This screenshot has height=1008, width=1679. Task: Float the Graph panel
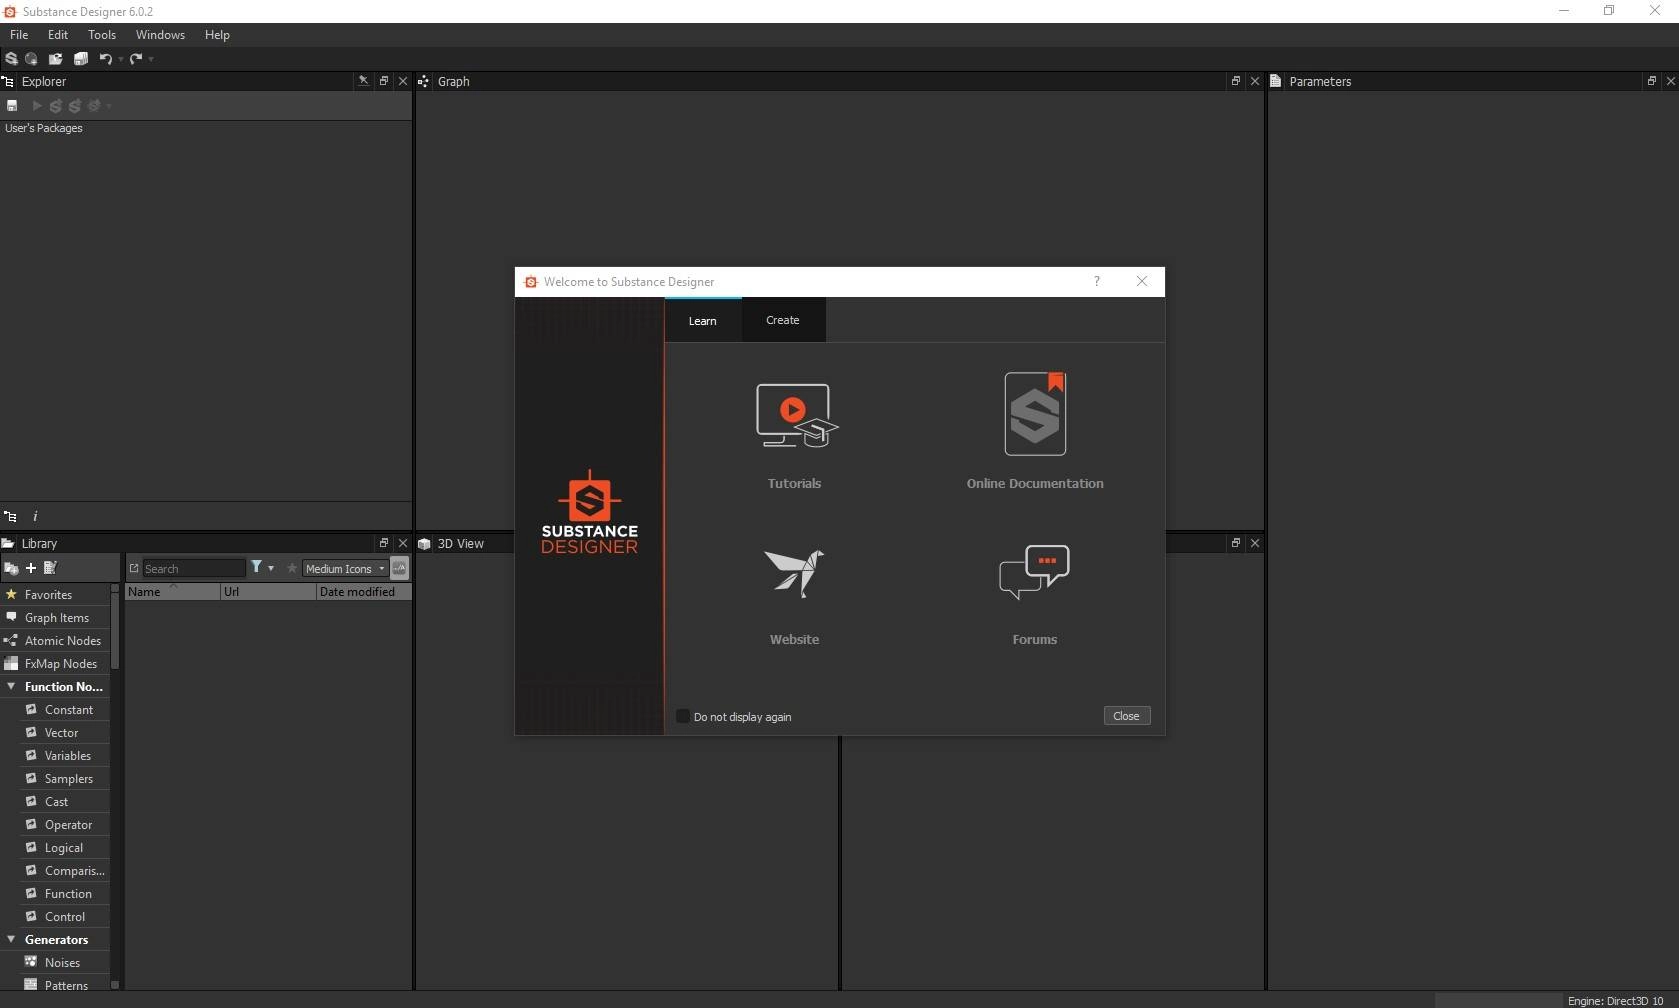tap(1235, 81)
